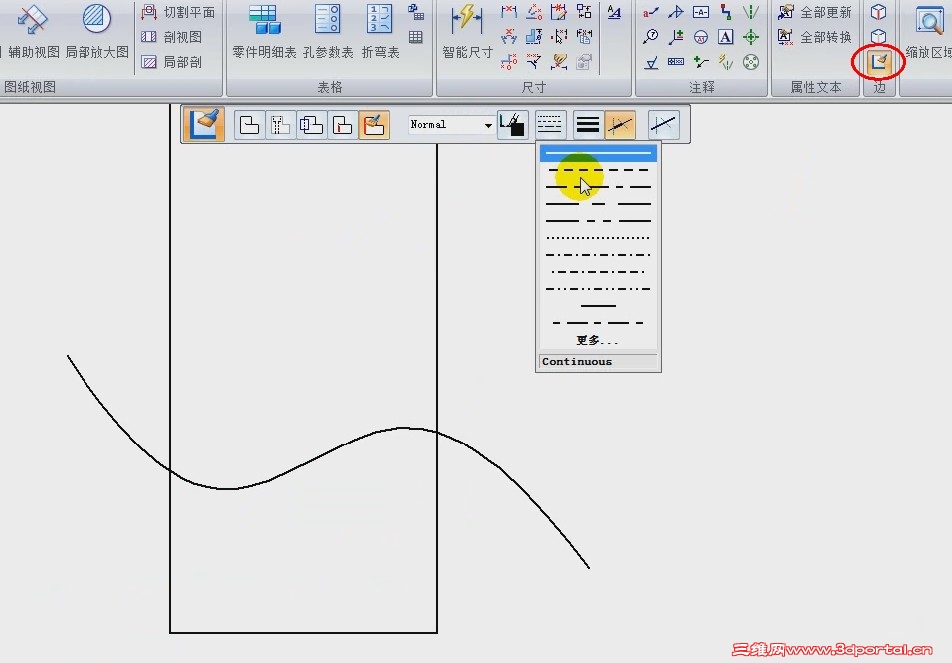Viewport: 952px width, 663px height.
Task: Select the green center mark crosshair icon
Action: pyautogui.click(x=751, y=36)
